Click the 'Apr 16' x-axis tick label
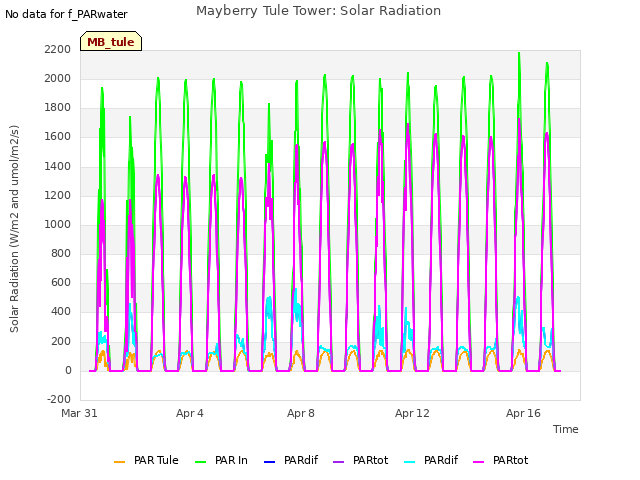Image resolution: width=640 pixels, height=480 pixels. pos(523,413)
